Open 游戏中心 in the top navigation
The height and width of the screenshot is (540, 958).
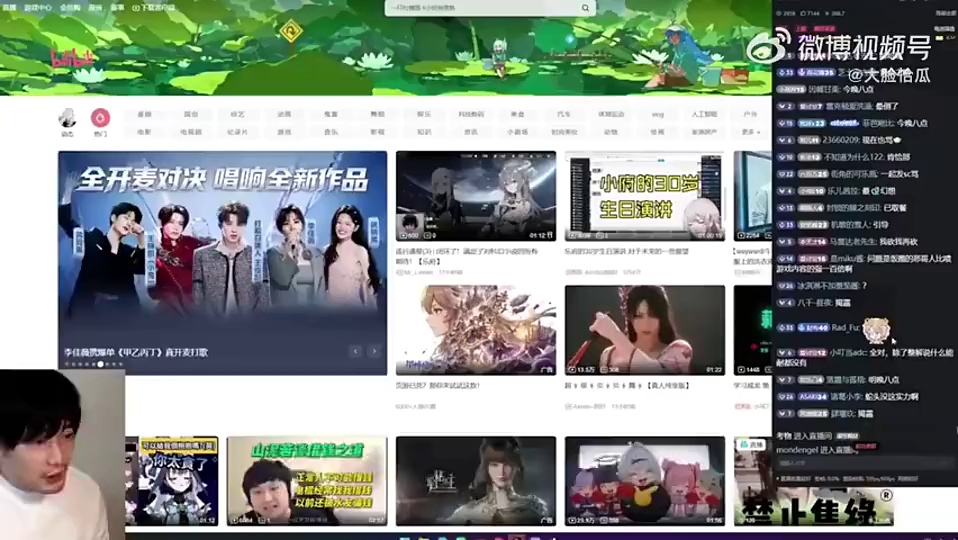point(38,8)
